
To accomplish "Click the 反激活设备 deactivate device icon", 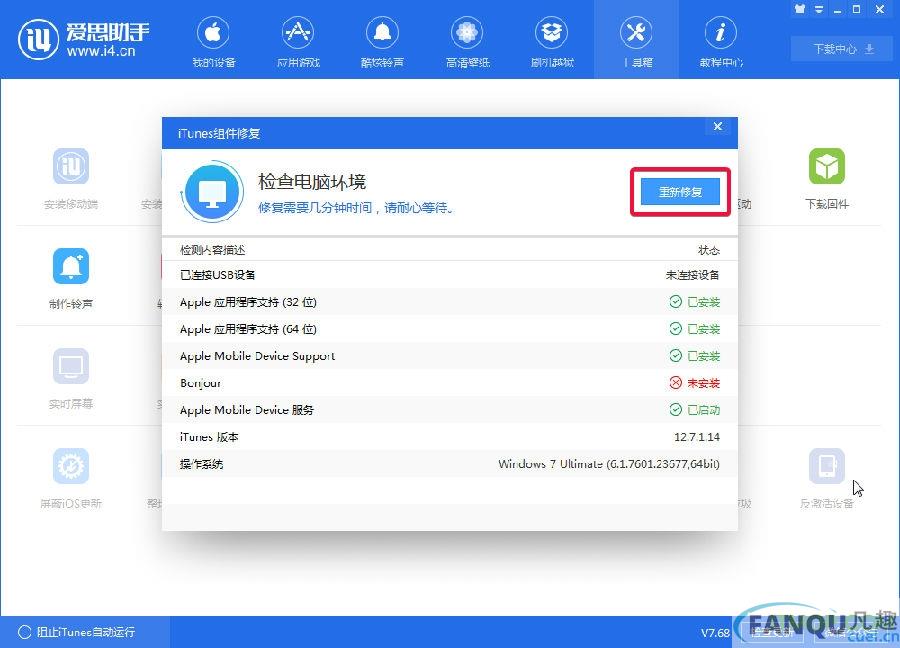I will click(827, 466).
